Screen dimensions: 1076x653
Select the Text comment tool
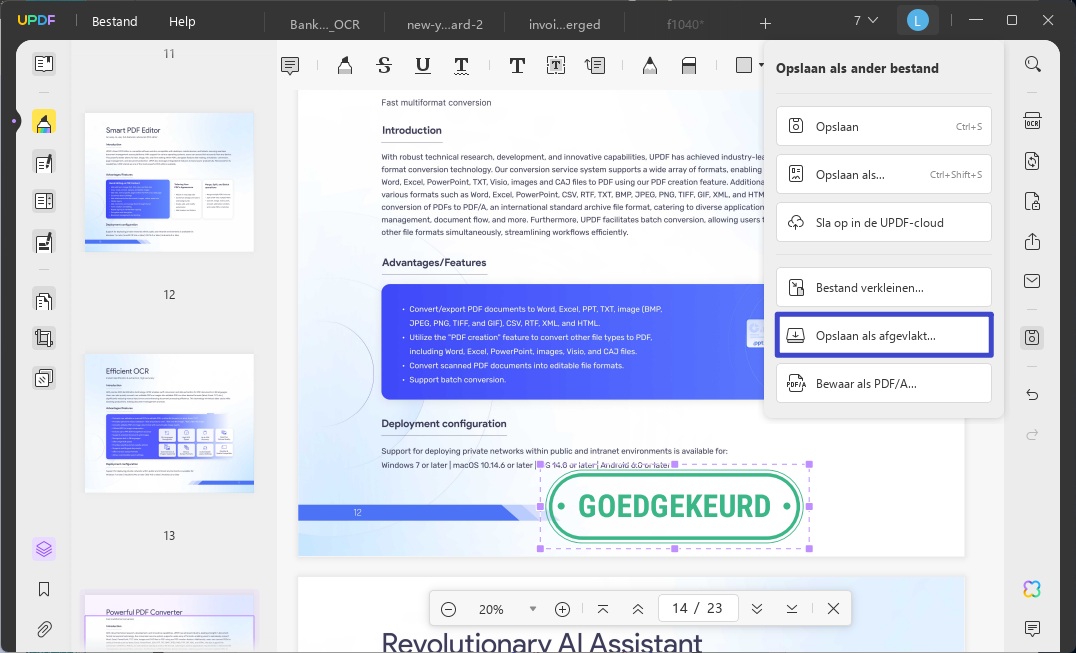tap(517, 66)
